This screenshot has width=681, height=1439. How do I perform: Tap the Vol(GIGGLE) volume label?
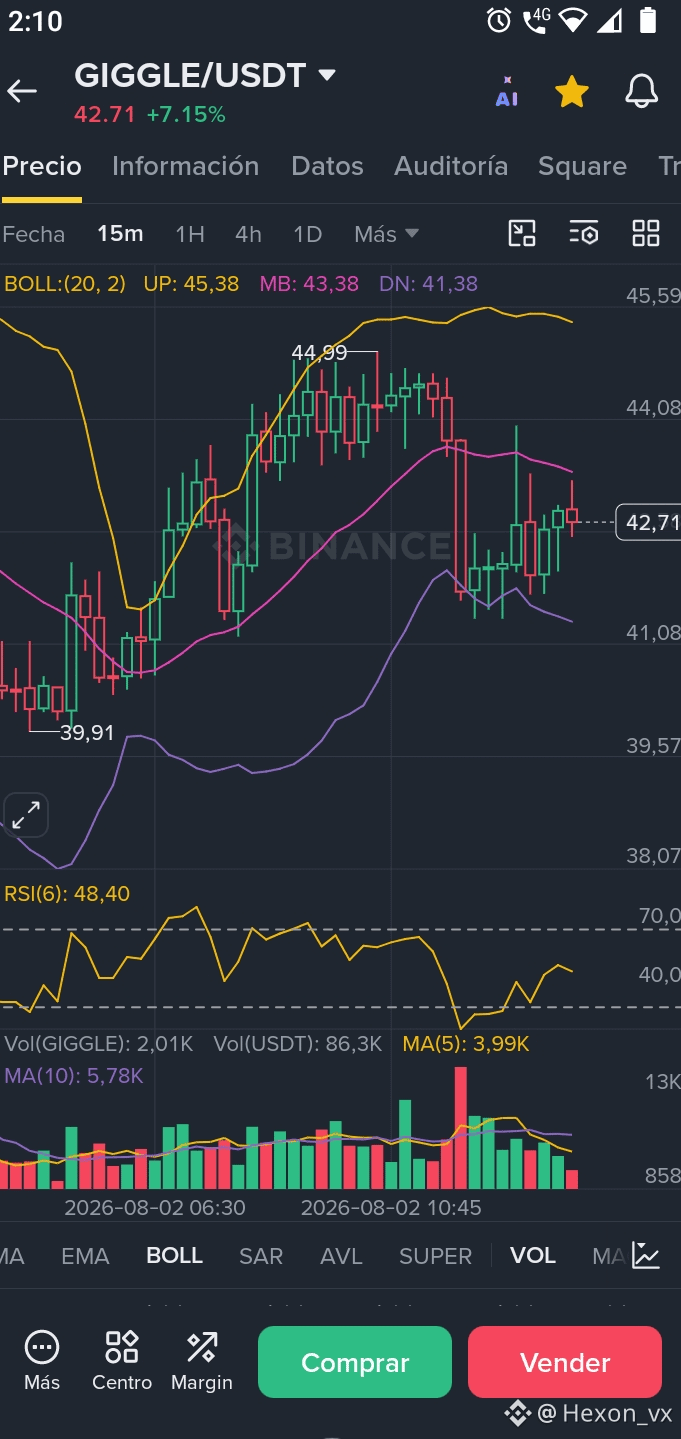pyautogui.click(x=99, y=1044)
